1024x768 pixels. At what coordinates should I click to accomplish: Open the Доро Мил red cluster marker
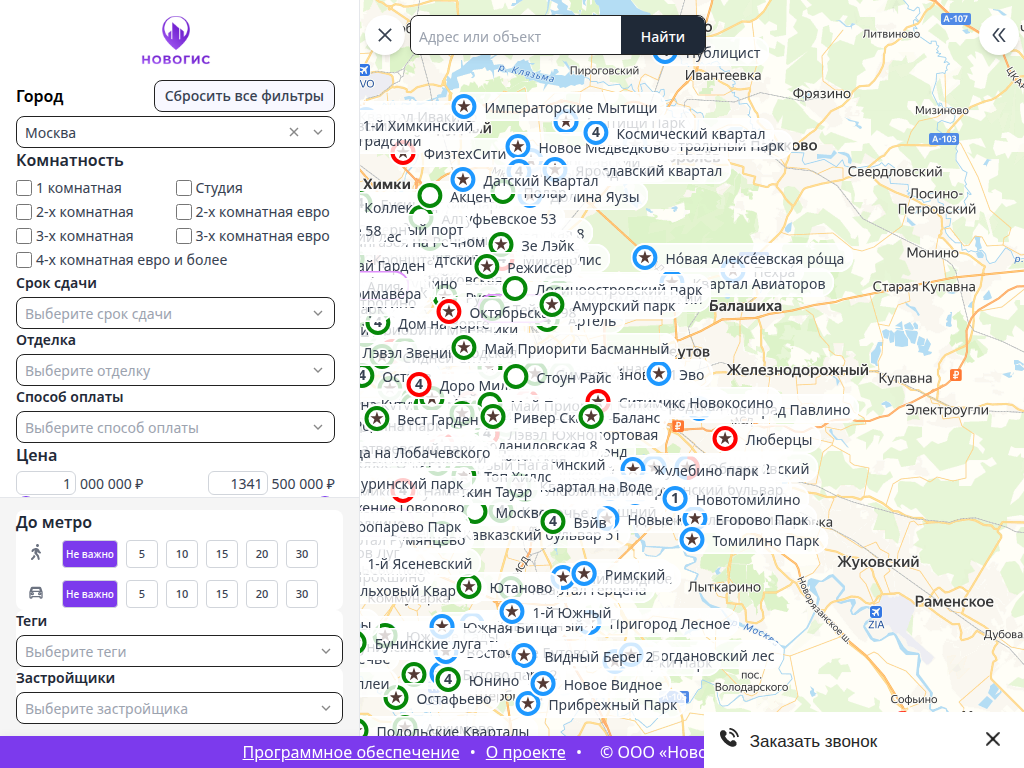click(419, 385)
